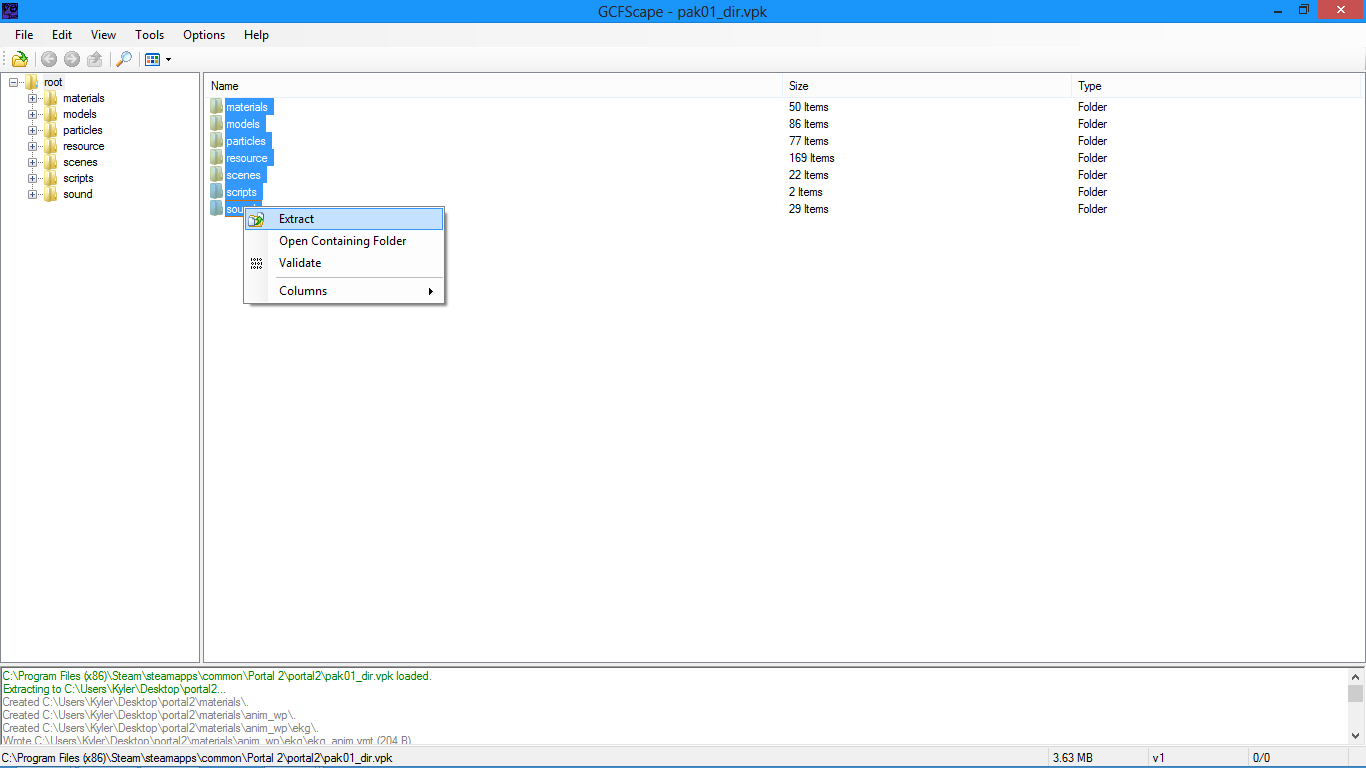Click the models folder icon in tree
This screenshot has height=768, width=1366.
[x=51, y=114]
